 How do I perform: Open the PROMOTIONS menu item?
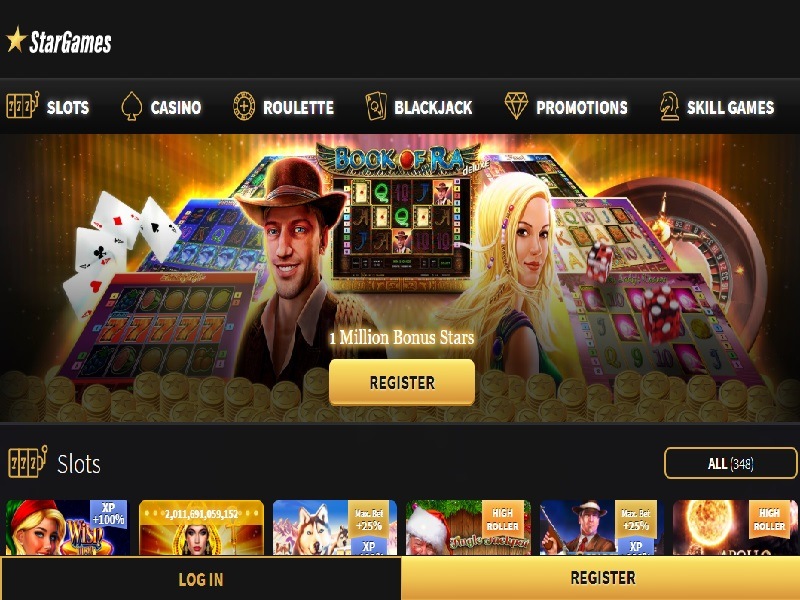[x=582, y=108]
